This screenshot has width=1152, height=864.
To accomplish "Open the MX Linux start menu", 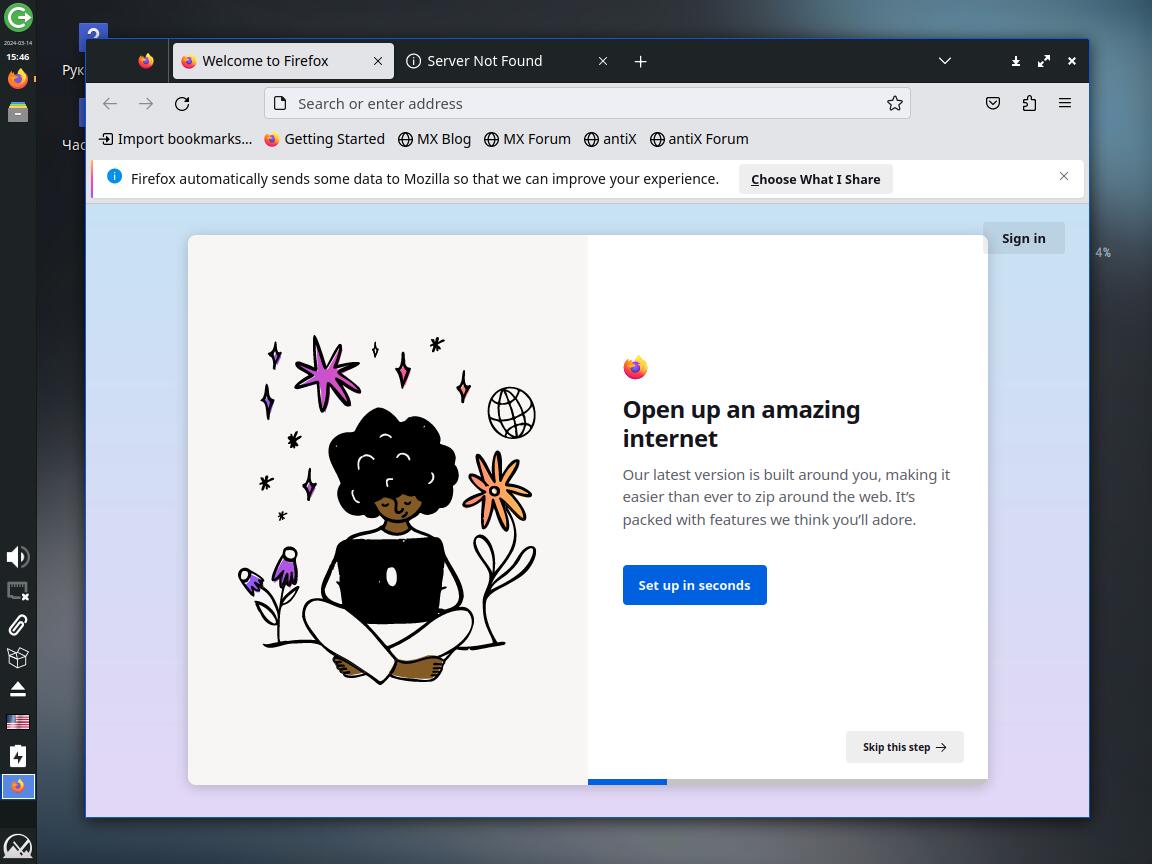I will point(18,847).
